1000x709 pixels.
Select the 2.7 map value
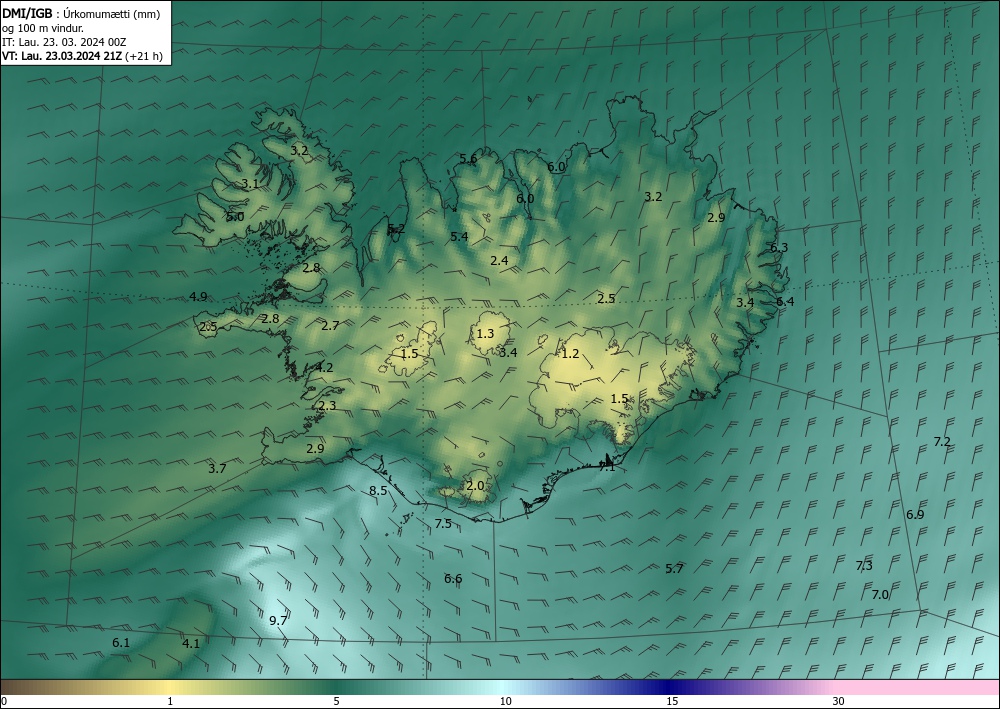tap(330, 326)
